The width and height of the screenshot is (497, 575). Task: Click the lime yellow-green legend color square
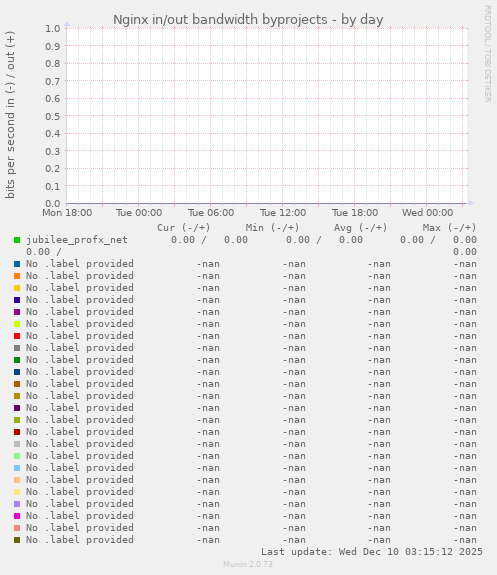[17, 324]
